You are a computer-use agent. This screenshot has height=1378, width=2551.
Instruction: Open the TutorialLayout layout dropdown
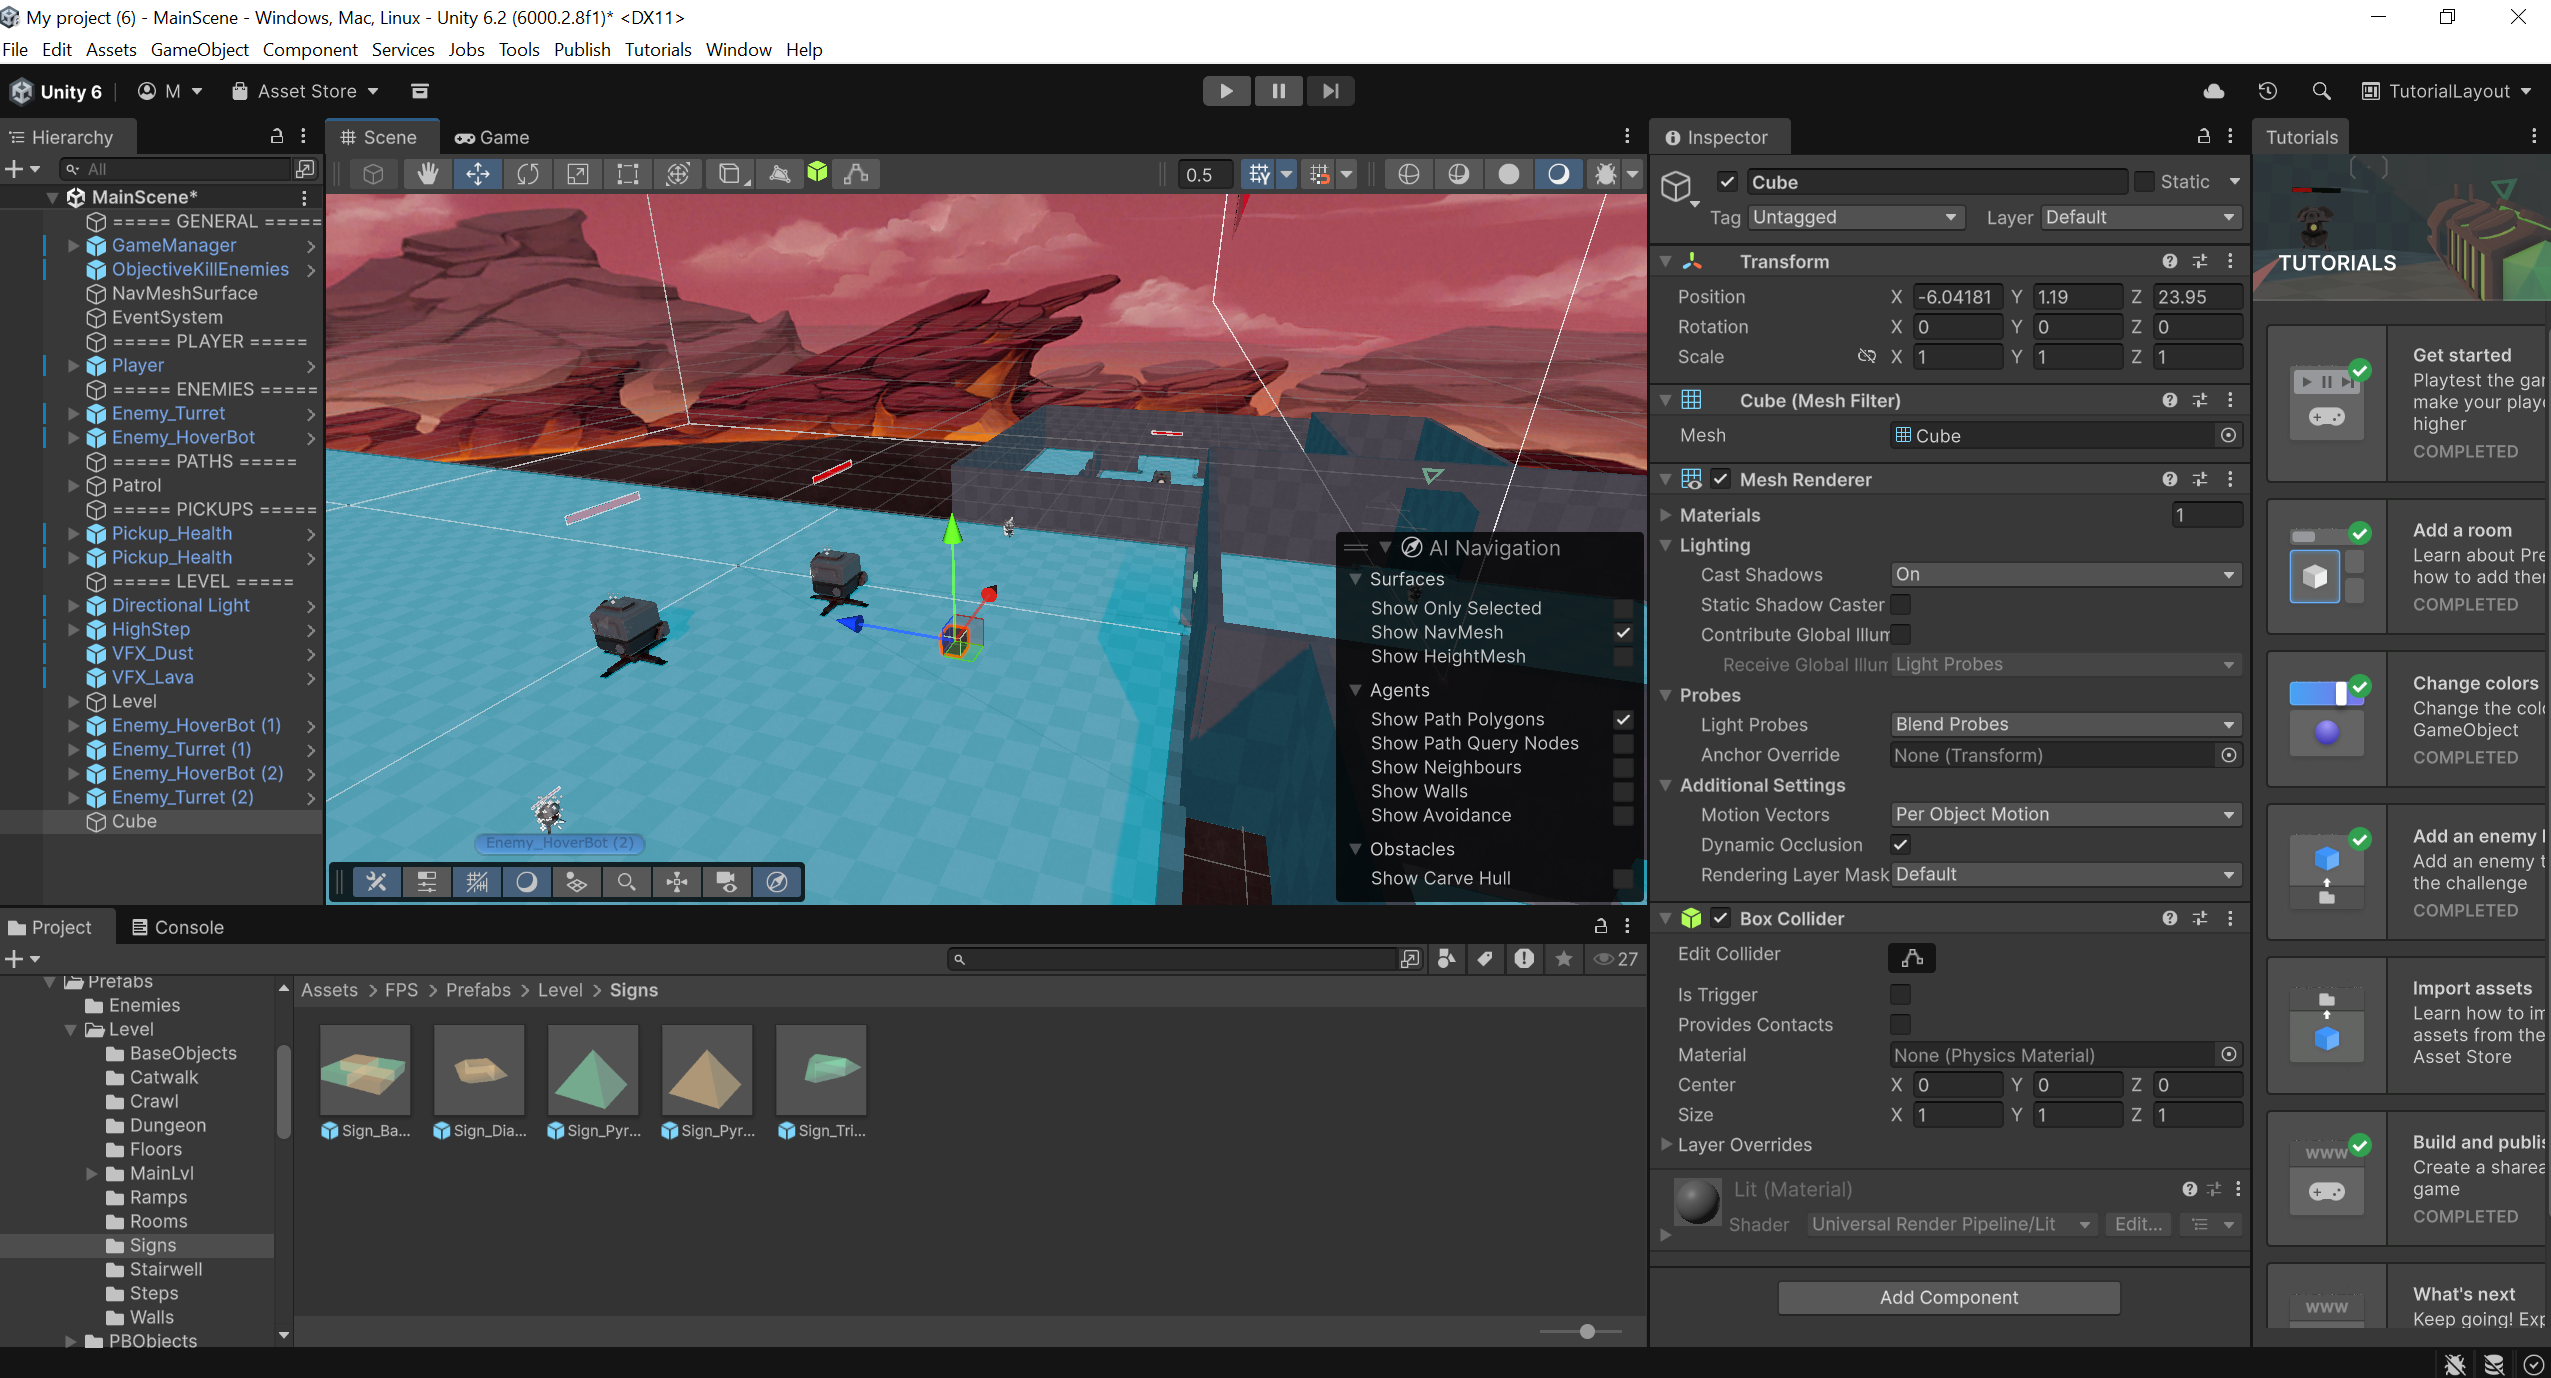tap(2446, 91)
